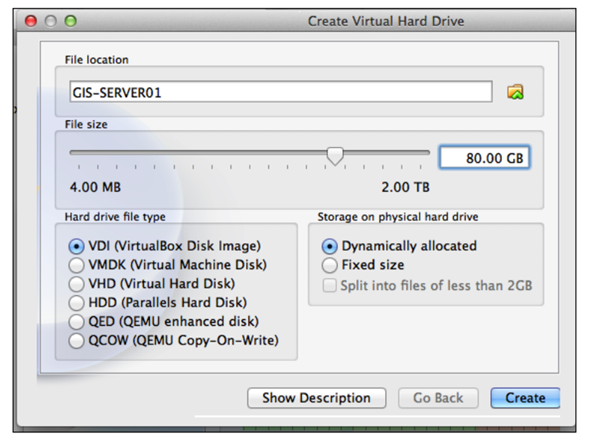Select Dynamically allocated storage
Viewport: 615px width, 438px height.
click(x=329, y=246)
